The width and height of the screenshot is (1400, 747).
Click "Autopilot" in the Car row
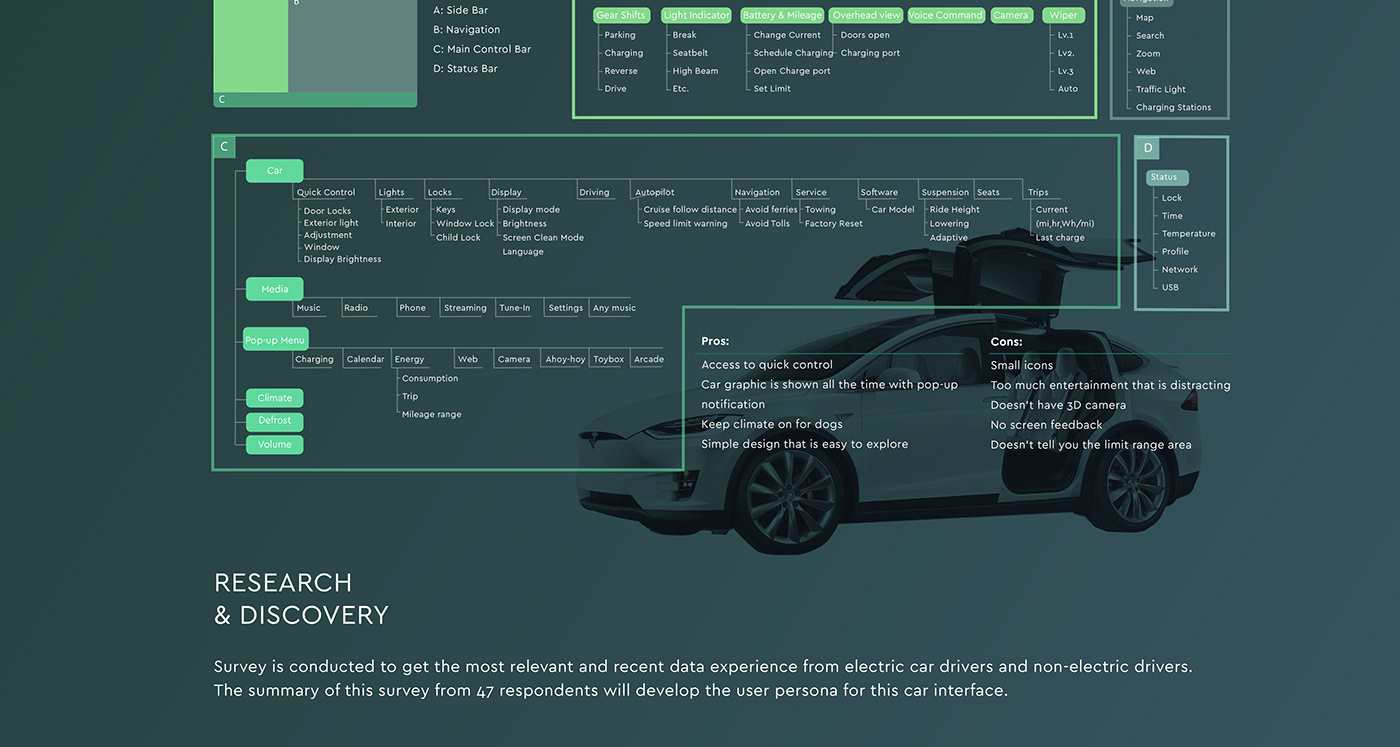point(655,192)
